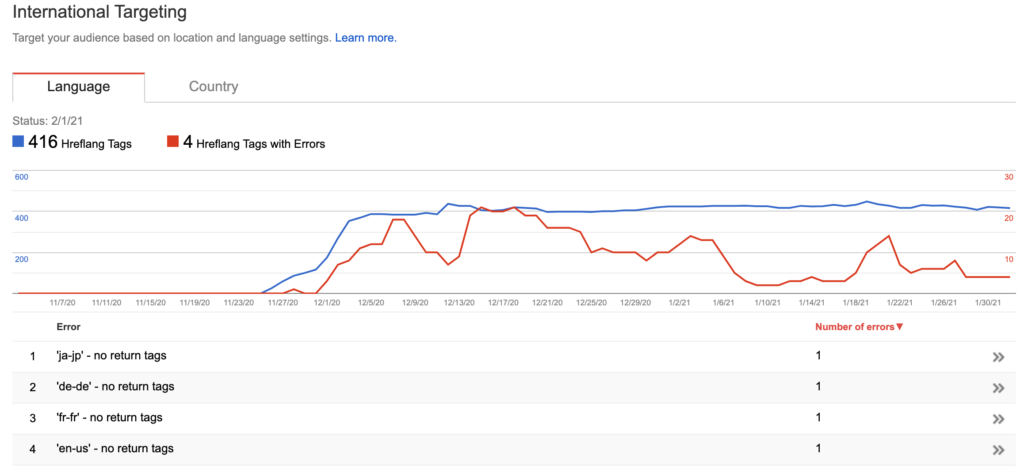Click the Error column header
This screenshot has width=1024, height=470.
[69, 326]
